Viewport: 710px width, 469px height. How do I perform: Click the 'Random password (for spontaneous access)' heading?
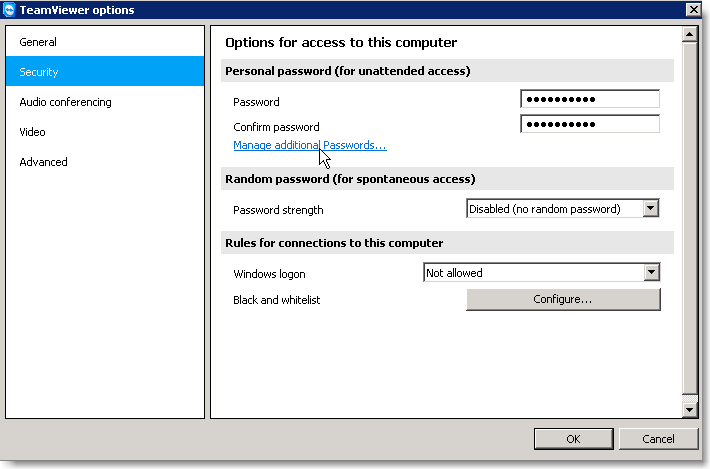pos(350,179)
